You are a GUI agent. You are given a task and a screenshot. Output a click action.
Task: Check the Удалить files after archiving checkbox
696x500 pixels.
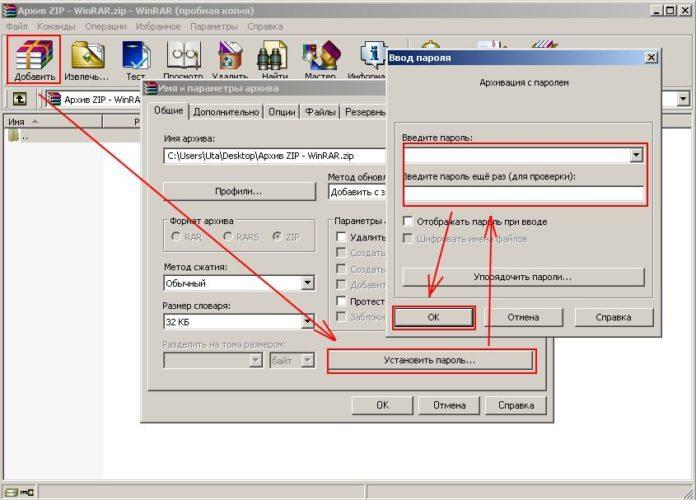click(341, 237)
